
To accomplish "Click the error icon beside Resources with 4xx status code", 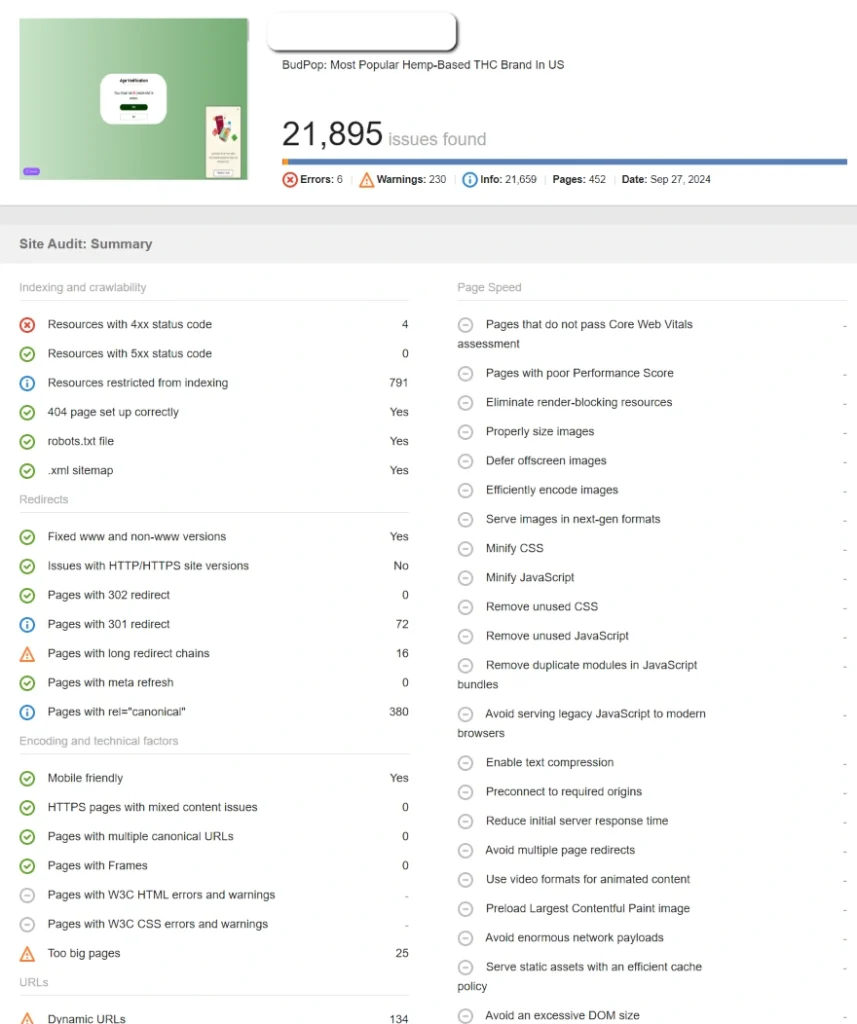I will point(27,324).
